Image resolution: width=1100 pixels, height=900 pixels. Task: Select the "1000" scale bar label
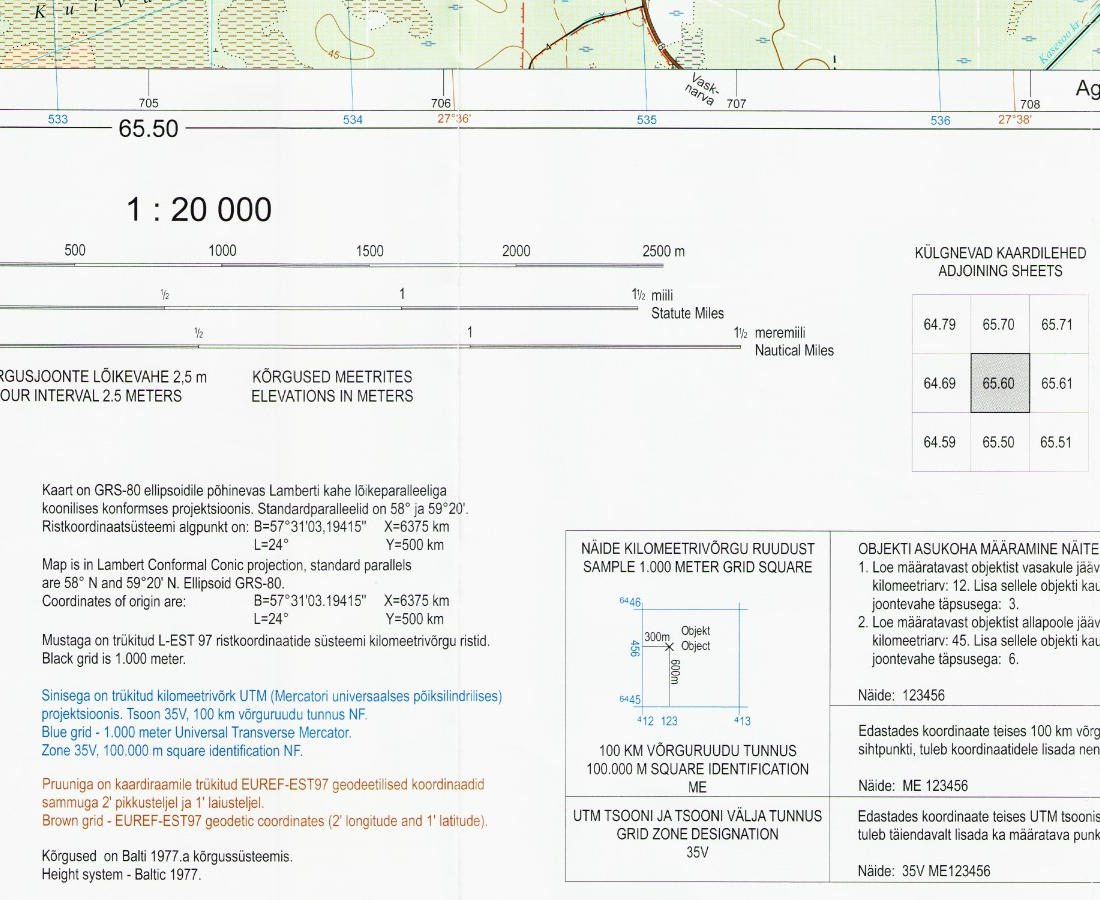pyautogui.click(x=222, y=251)
